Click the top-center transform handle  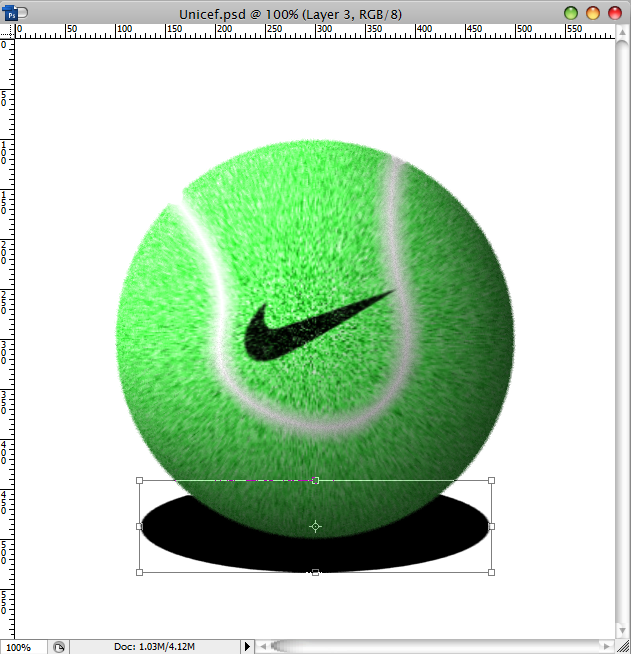(315, 480)
